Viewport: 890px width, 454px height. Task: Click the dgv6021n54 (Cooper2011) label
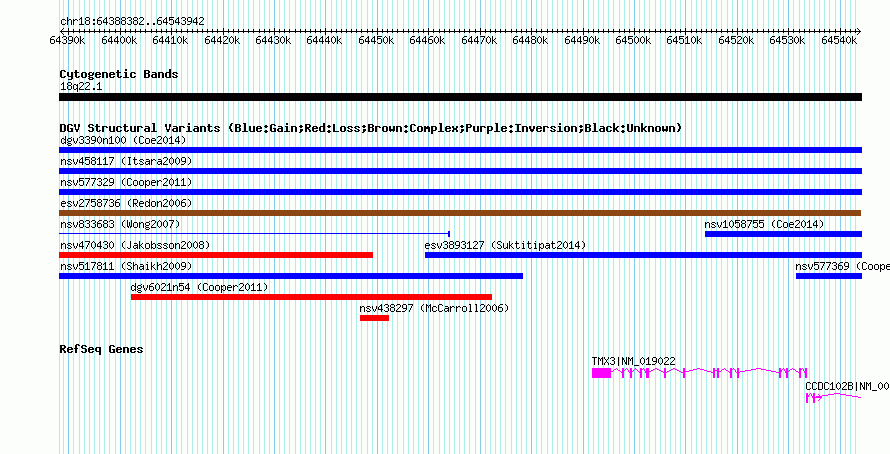[199, 287]
